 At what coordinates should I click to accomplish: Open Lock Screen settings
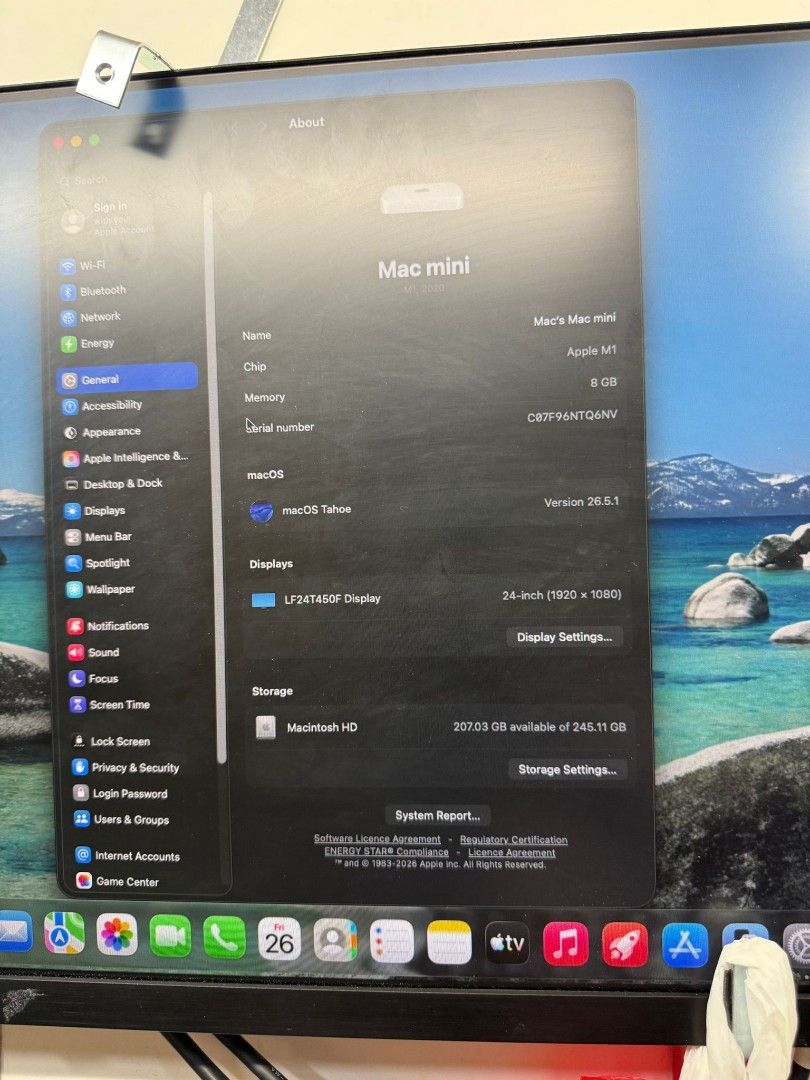112,741
